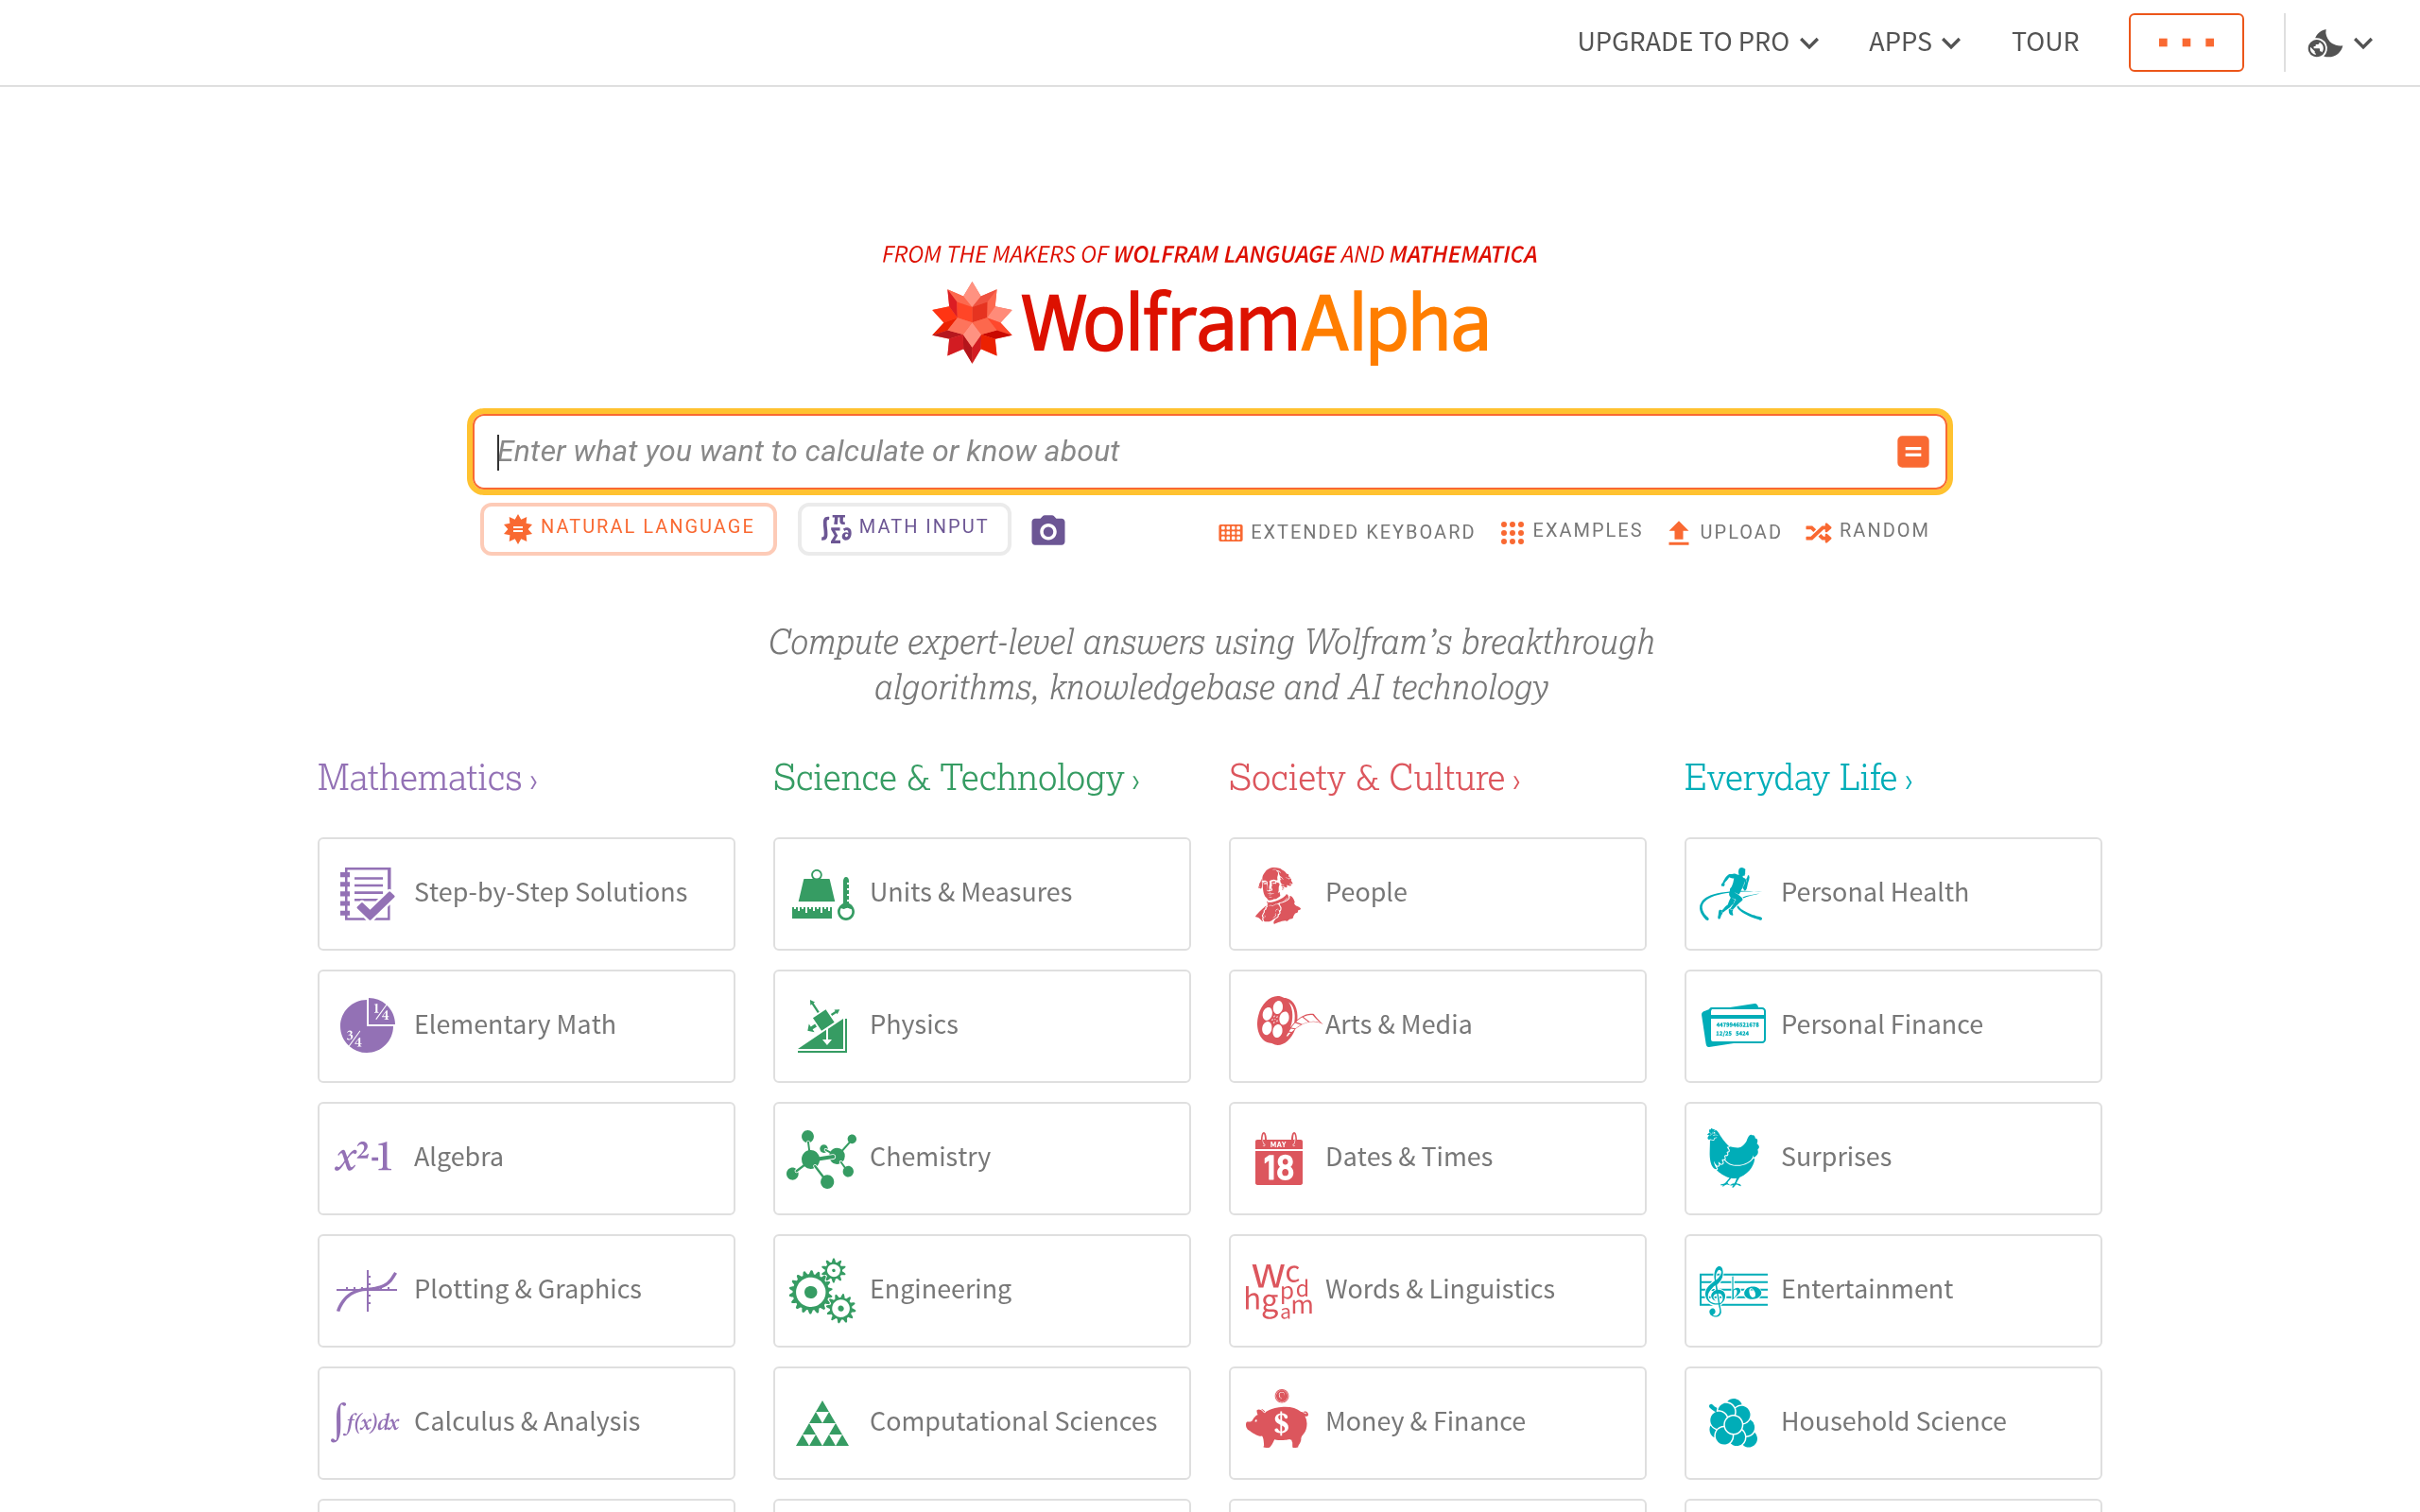This screenshot has height=1512, width=2420.
Task: Open the Chemistry molecule tile
Action: pos(981,1157)
